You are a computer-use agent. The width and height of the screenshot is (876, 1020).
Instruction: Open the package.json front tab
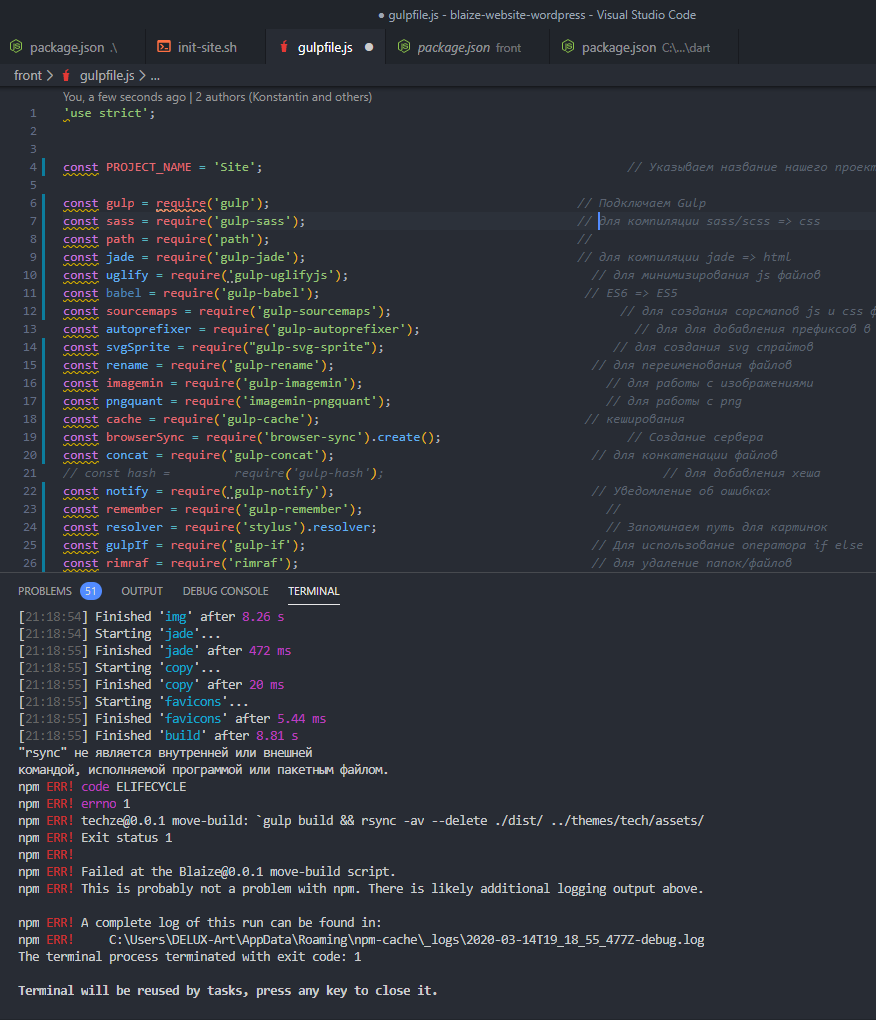[468, 47]
